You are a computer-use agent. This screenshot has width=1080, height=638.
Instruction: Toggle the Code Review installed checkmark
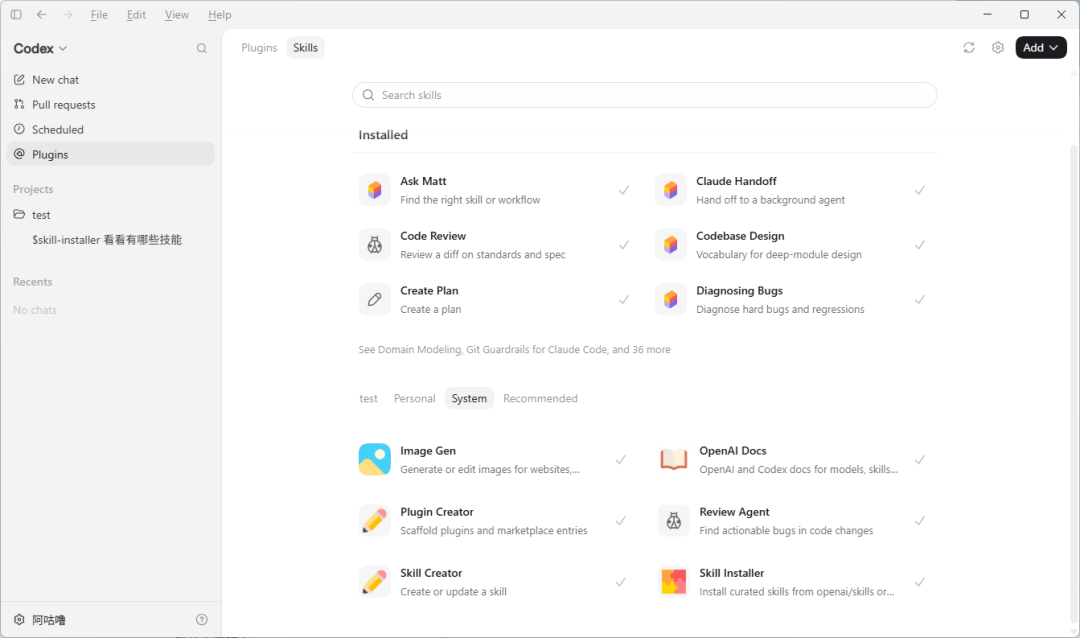[624, 245]
